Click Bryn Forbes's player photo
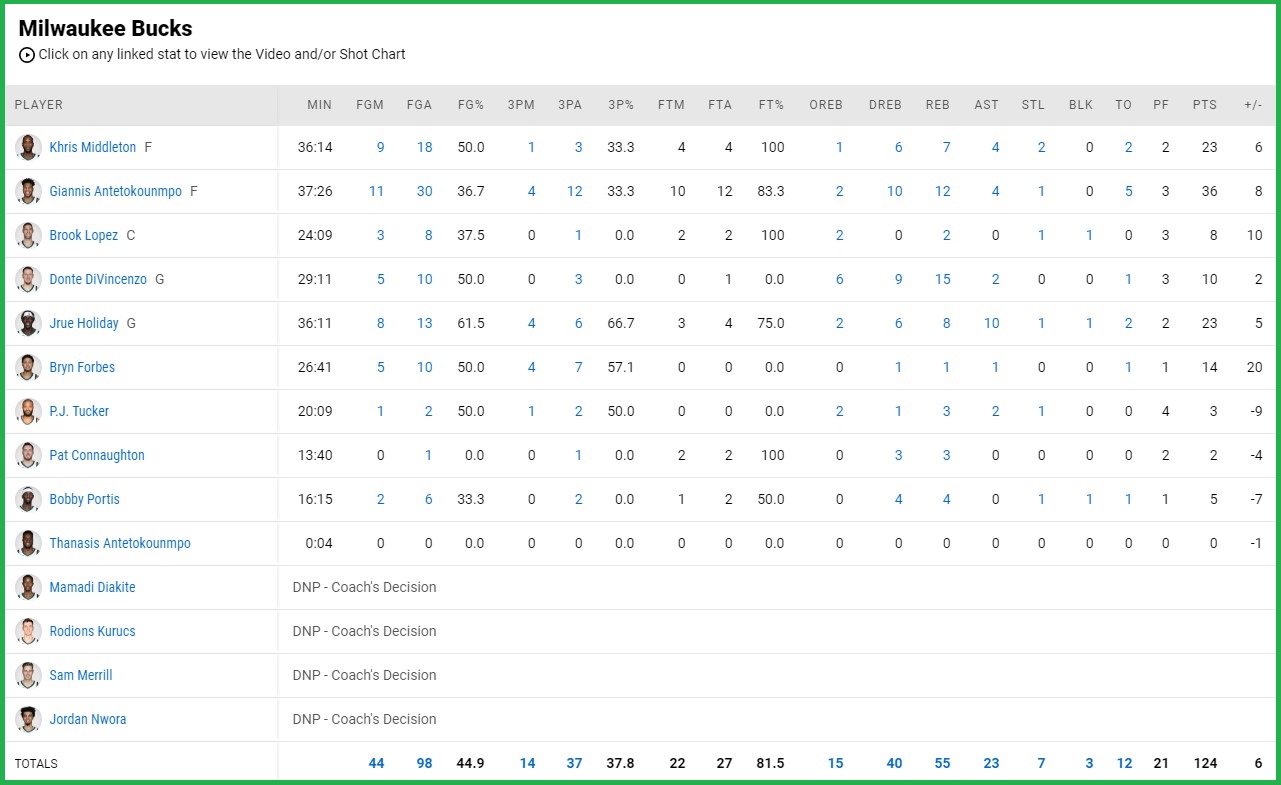The height and width of the screenshot is (785, 1281). click(28, 367)
